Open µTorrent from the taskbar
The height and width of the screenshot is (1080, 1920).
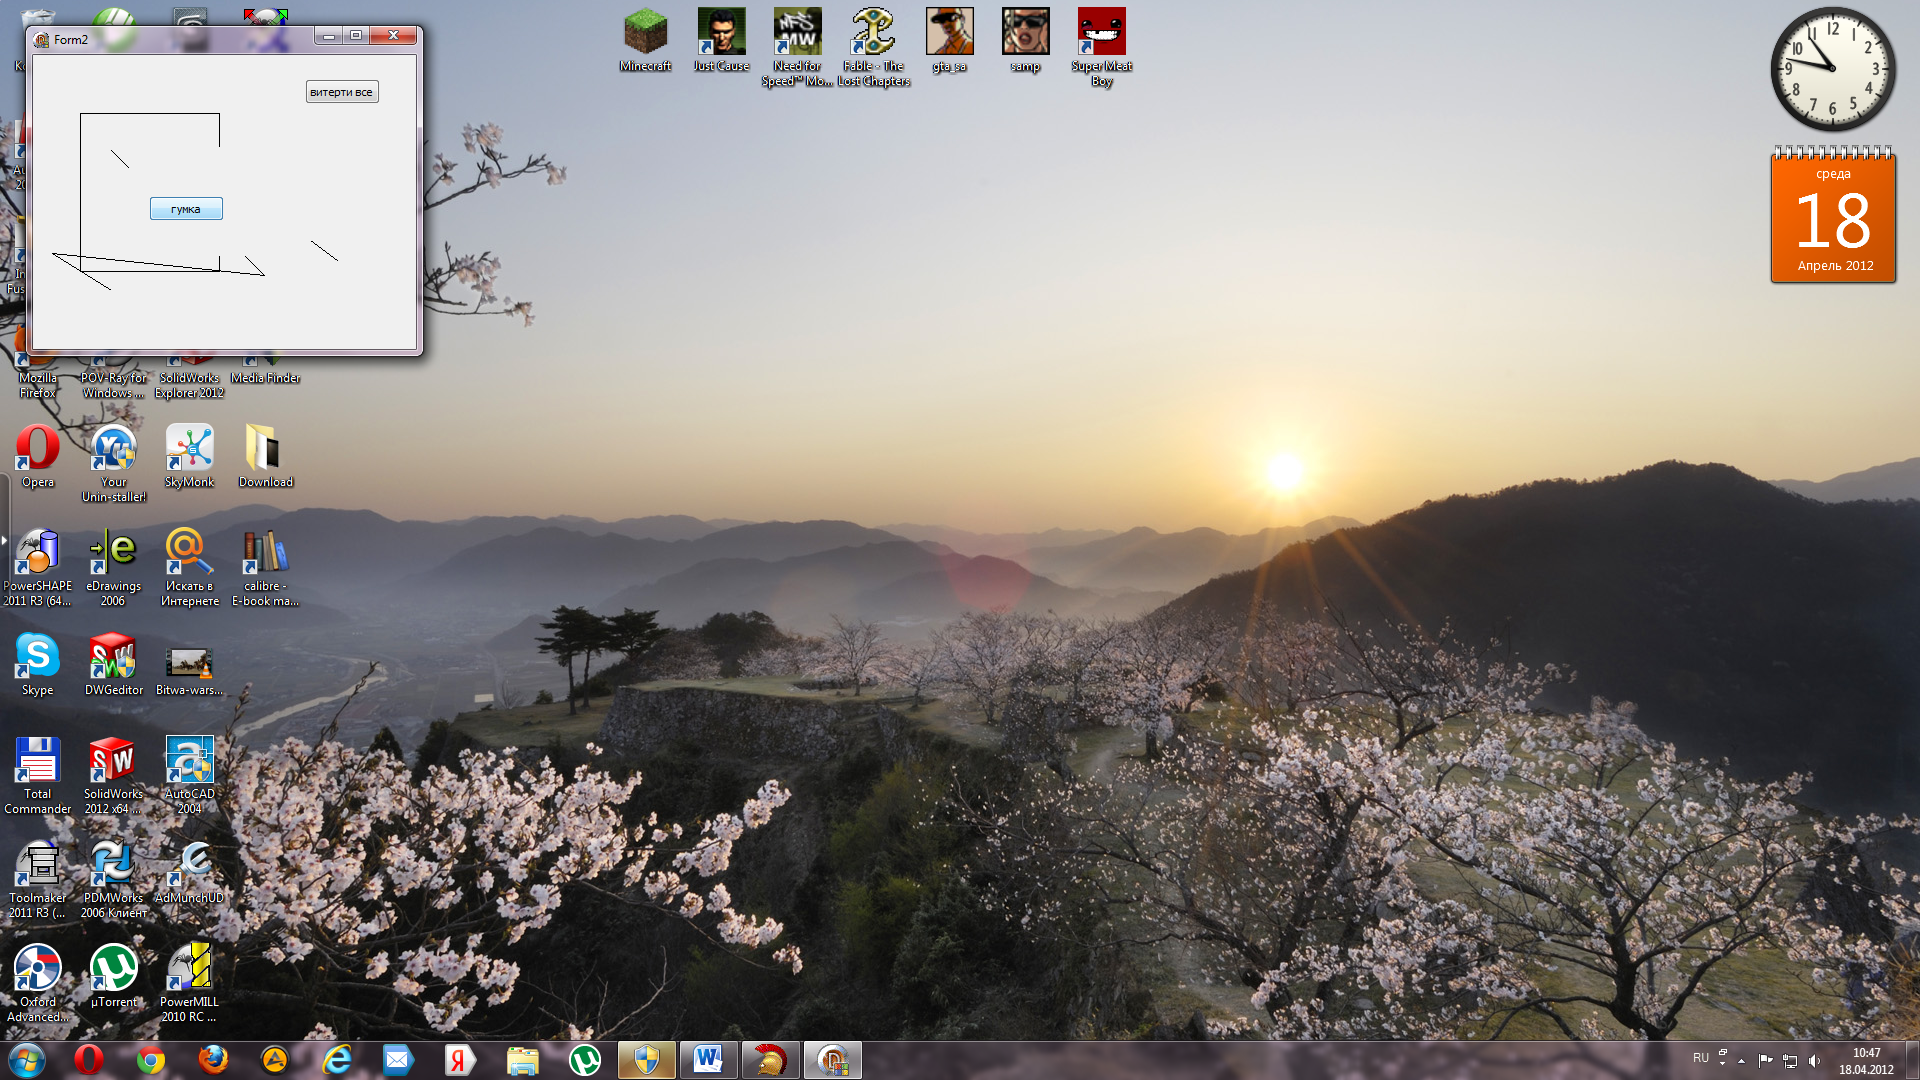[585, 1060]
